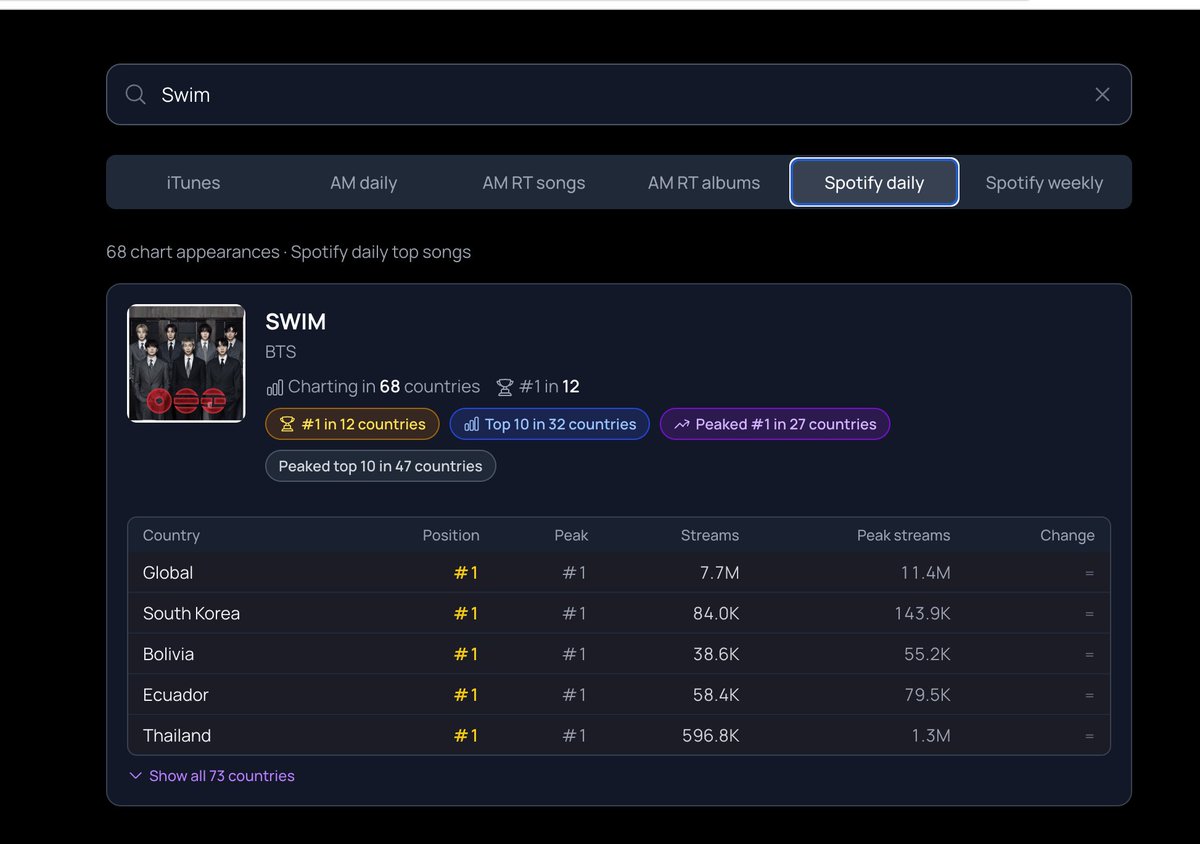The width and height of the screenshot is (1200, 844).
Task: Select the Ecuador row name
Action: (x=176, y=695)
